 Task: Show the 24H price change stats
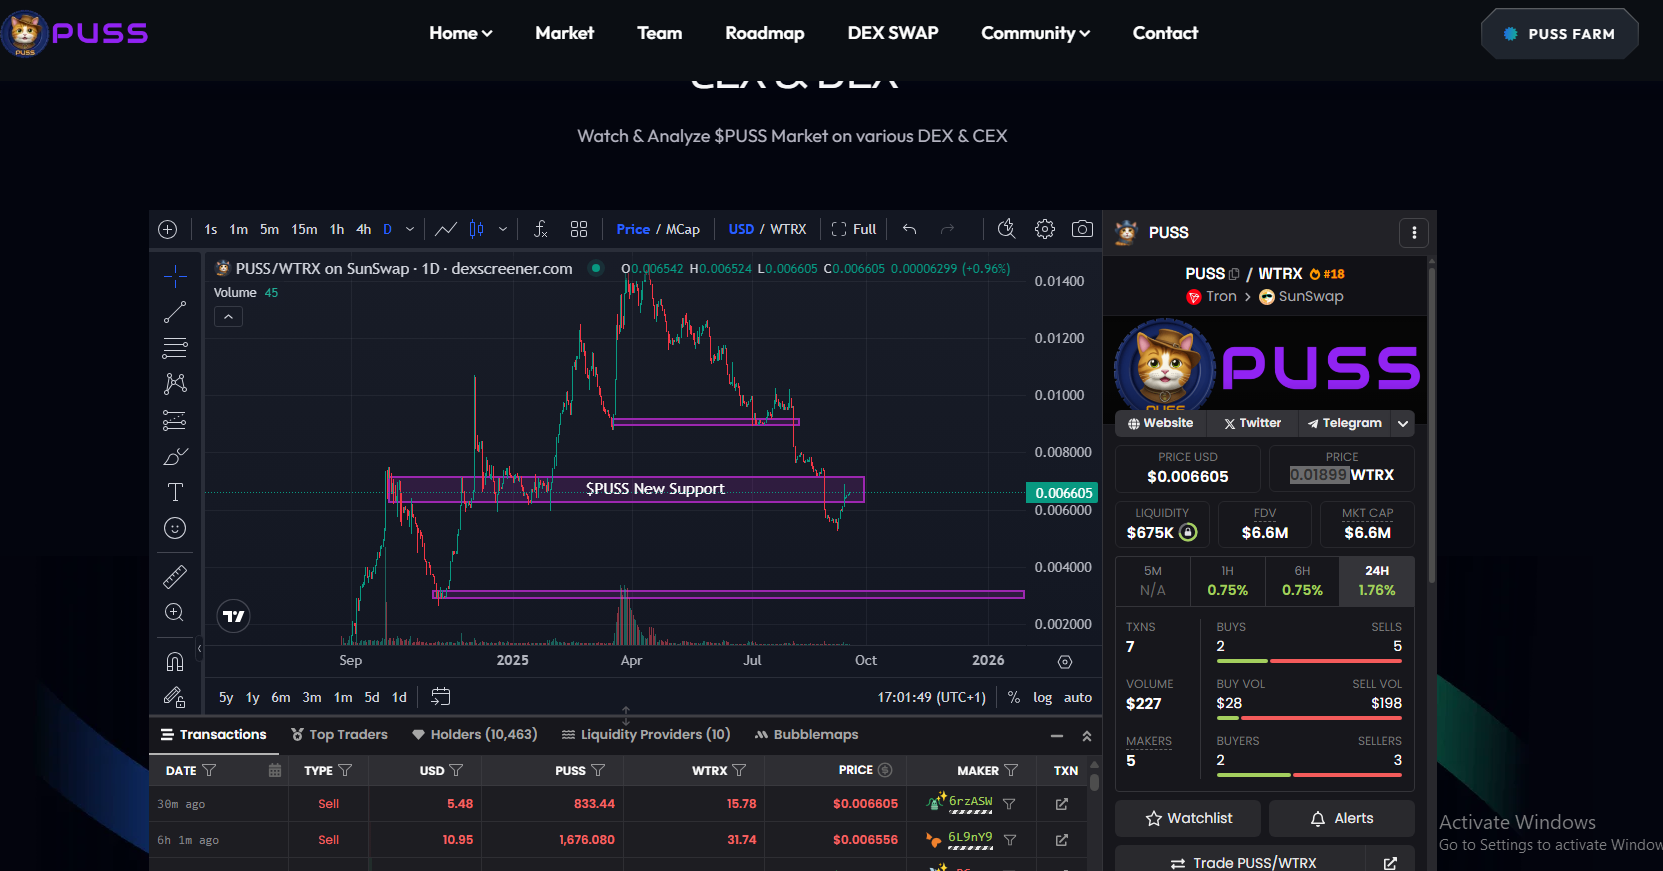click(1377, 581)
